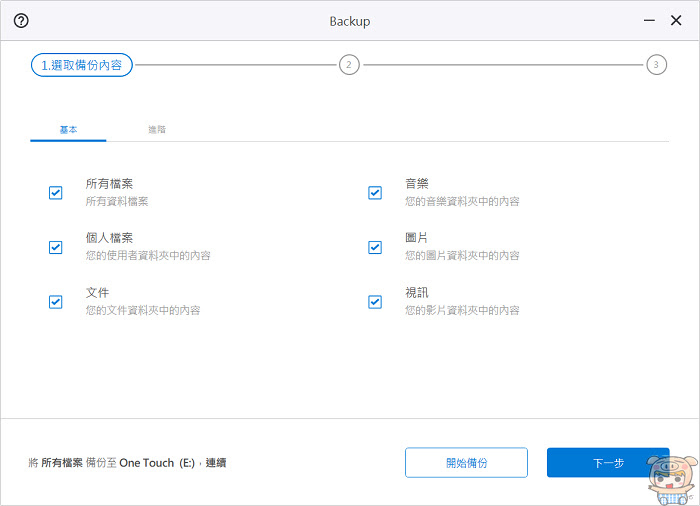The image size is (700, 506).
Task: Click the 個人檔案 label text
Action: [x=109, y=238]
